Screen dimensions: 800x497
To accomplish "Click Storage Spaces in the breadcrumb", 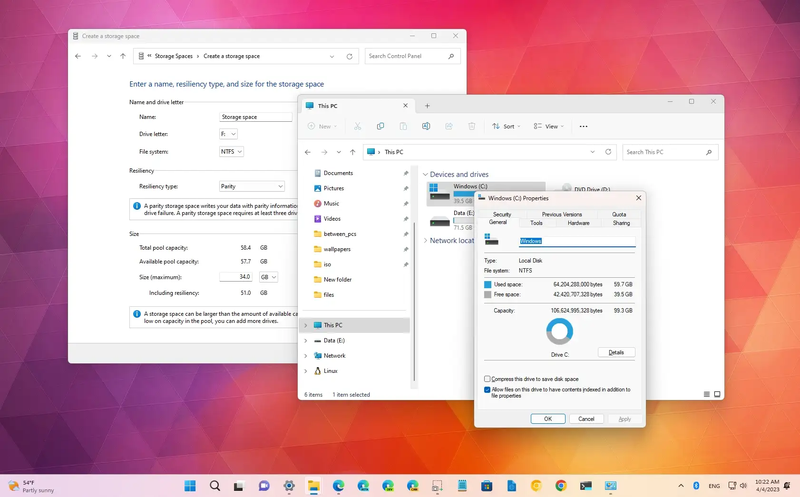I will 173,56.
